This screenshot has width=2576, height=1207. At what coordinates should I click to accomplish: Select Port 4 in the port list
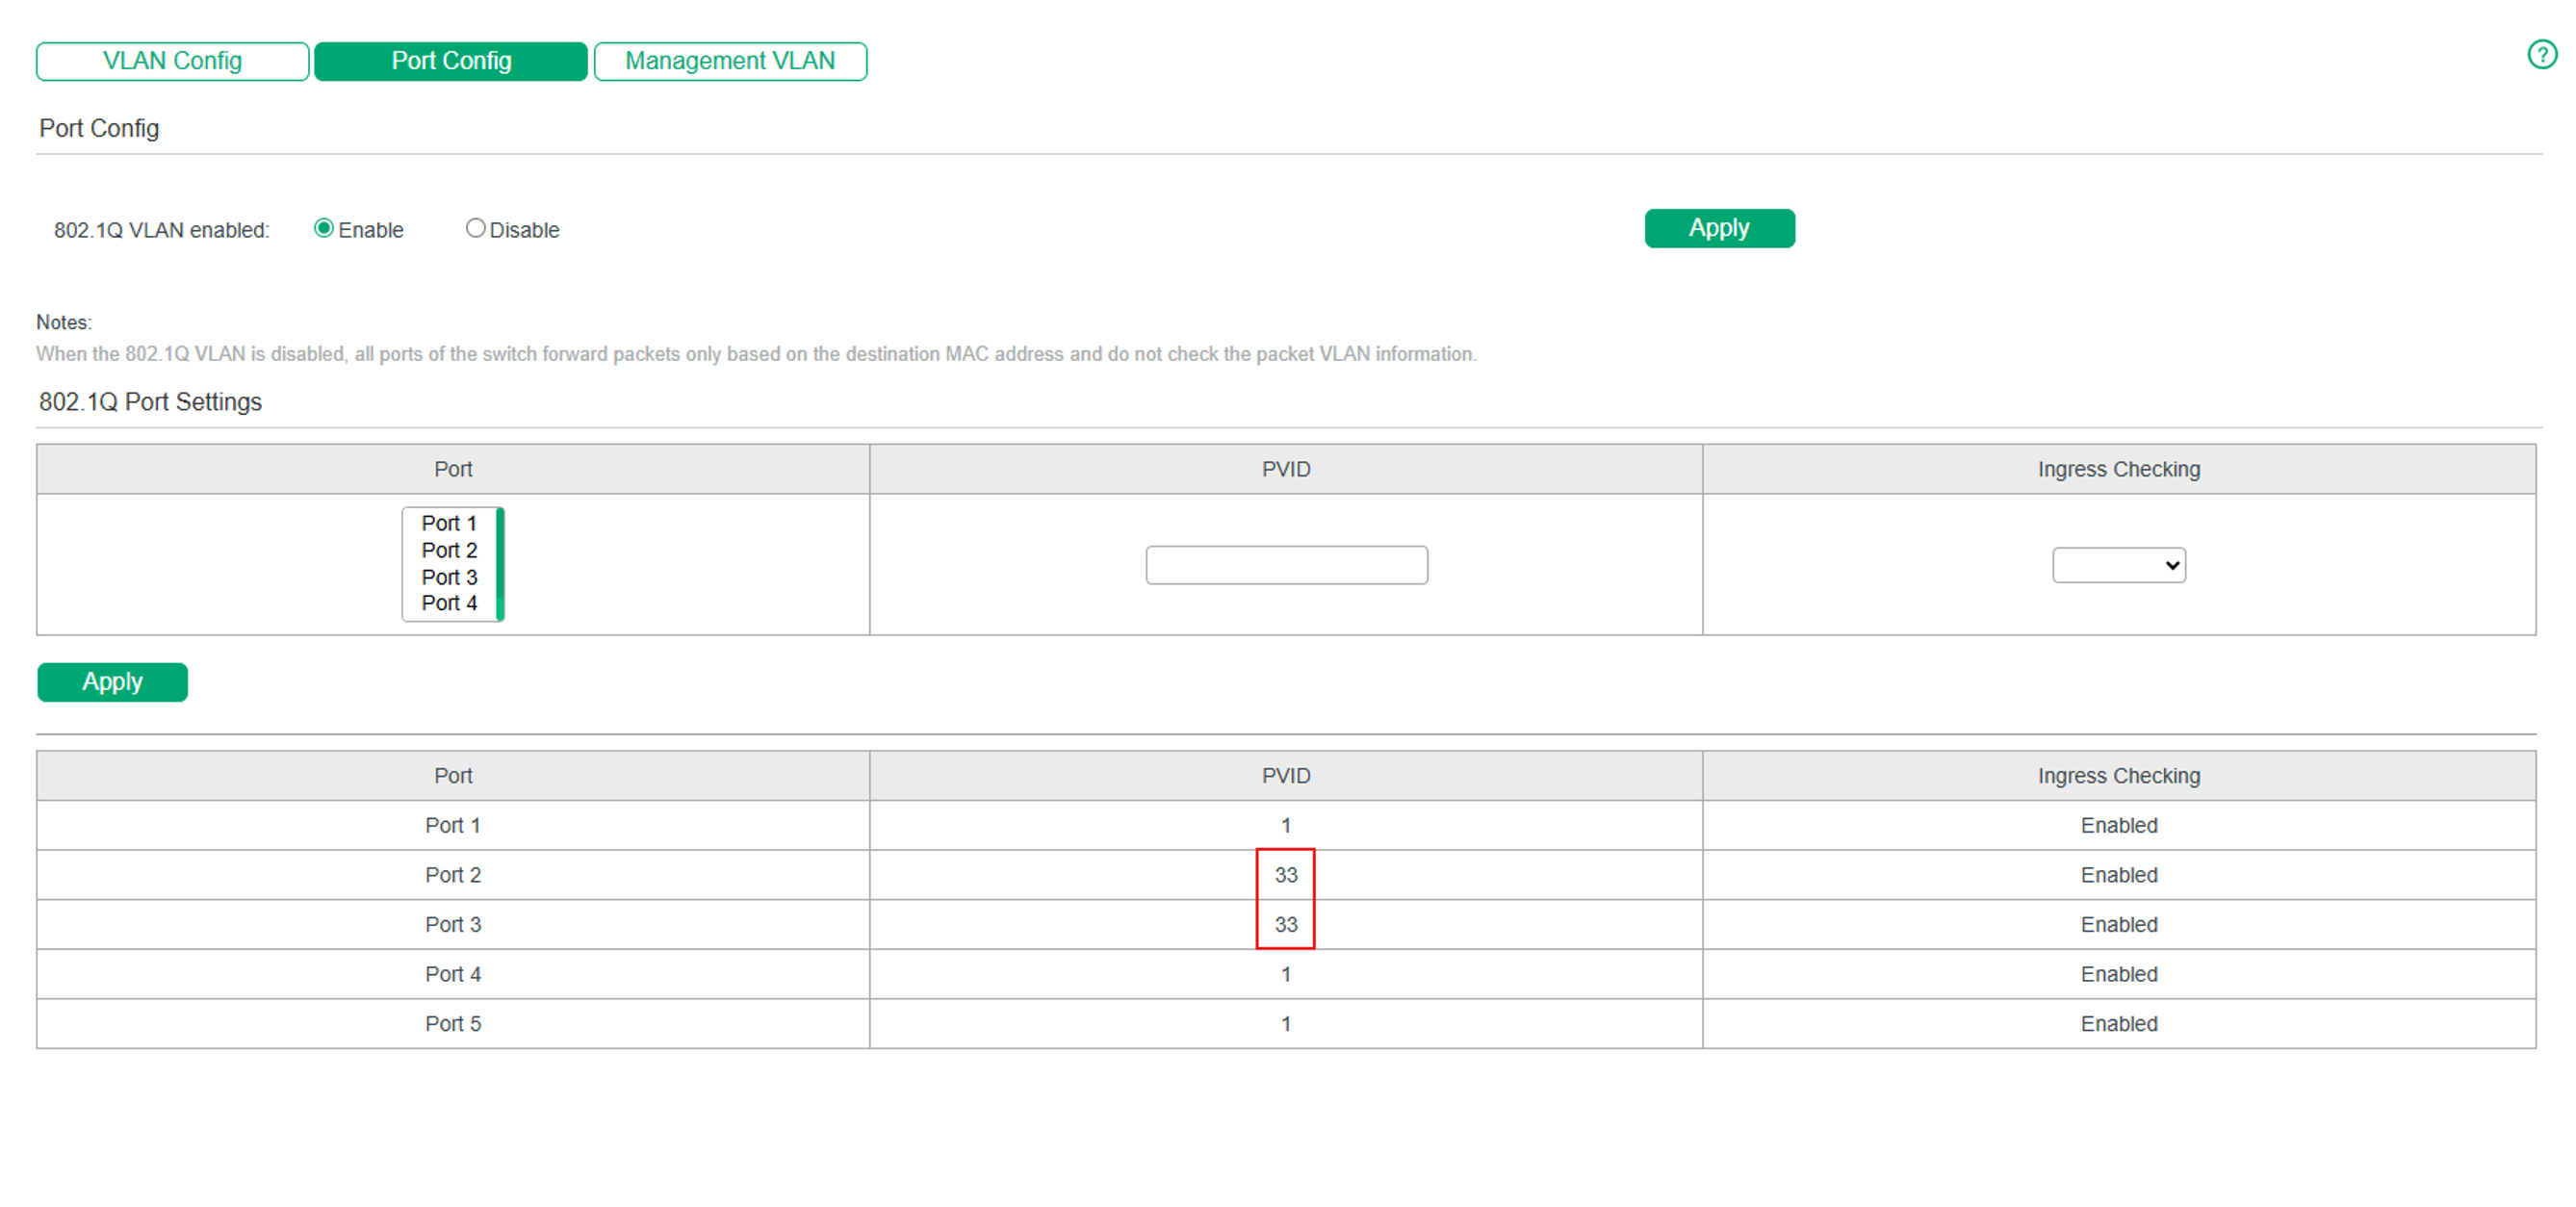click(449, 603)
